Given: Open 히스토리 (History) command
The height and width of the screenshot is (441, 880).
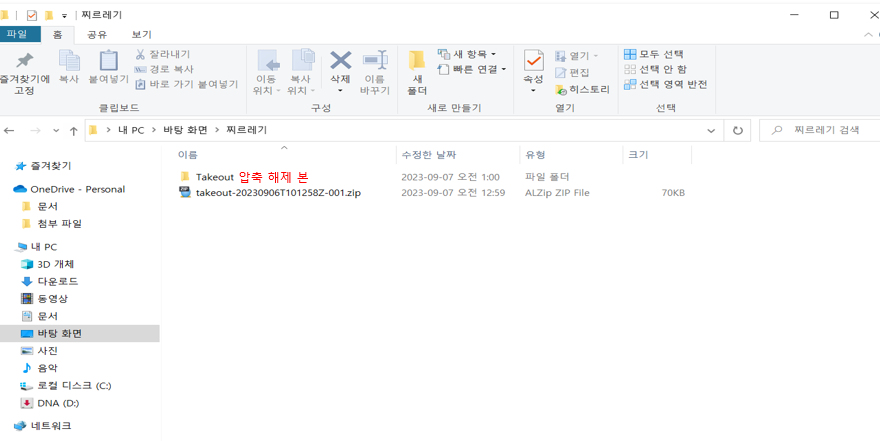Looking at the screenshot, I should tap(582, 89).
